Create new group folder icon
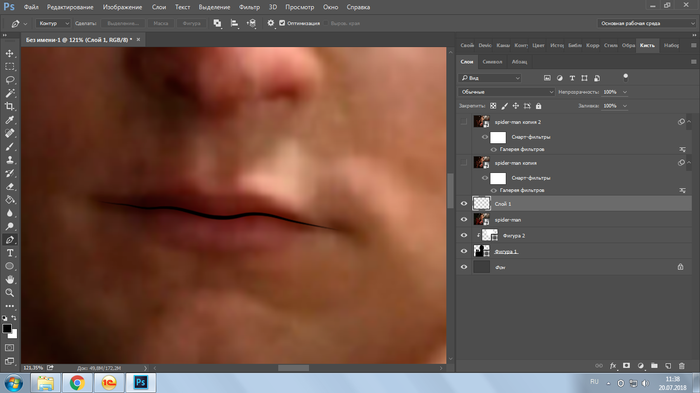Viewport: 700px width, 393px height. click(654, 366)
